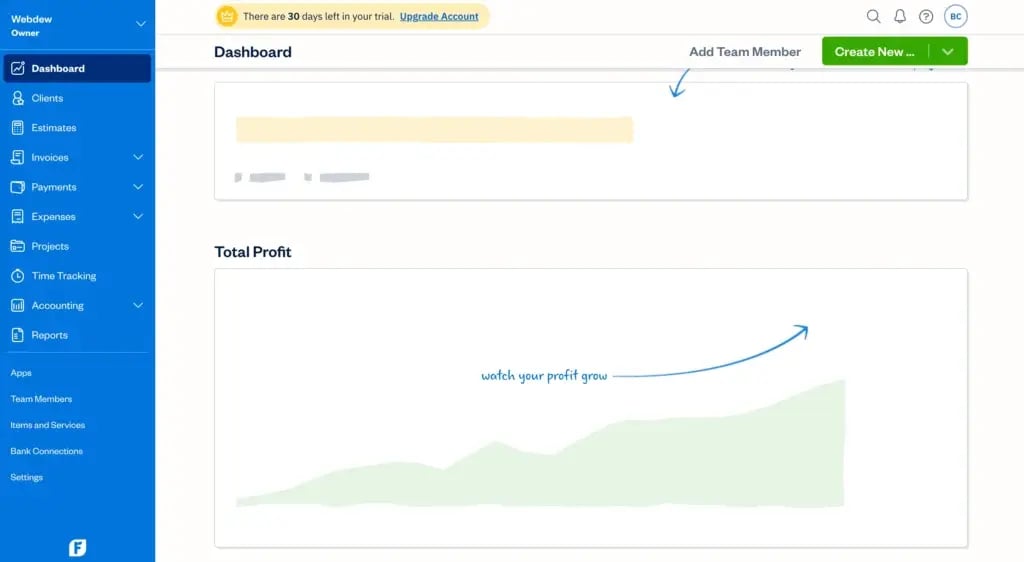Open the Webdew business switcher
This screenshot has height=562, width=1024.
[140, 24]
